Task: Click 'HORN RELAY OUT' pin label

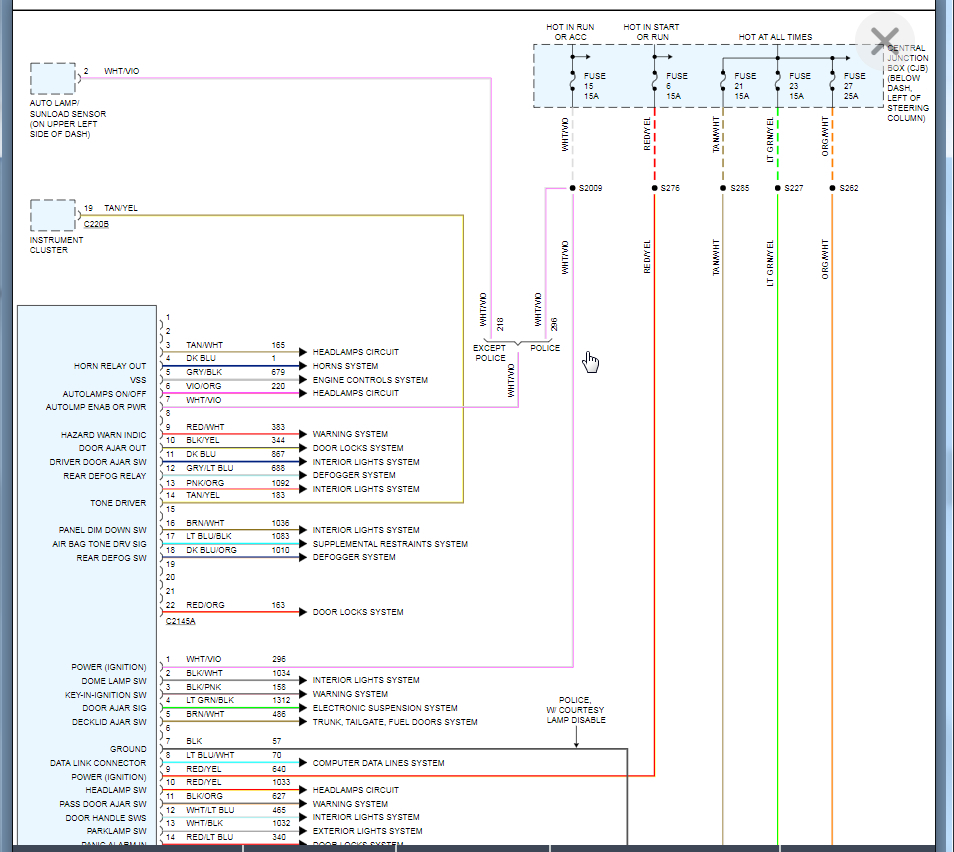Action: coord(110,366)
